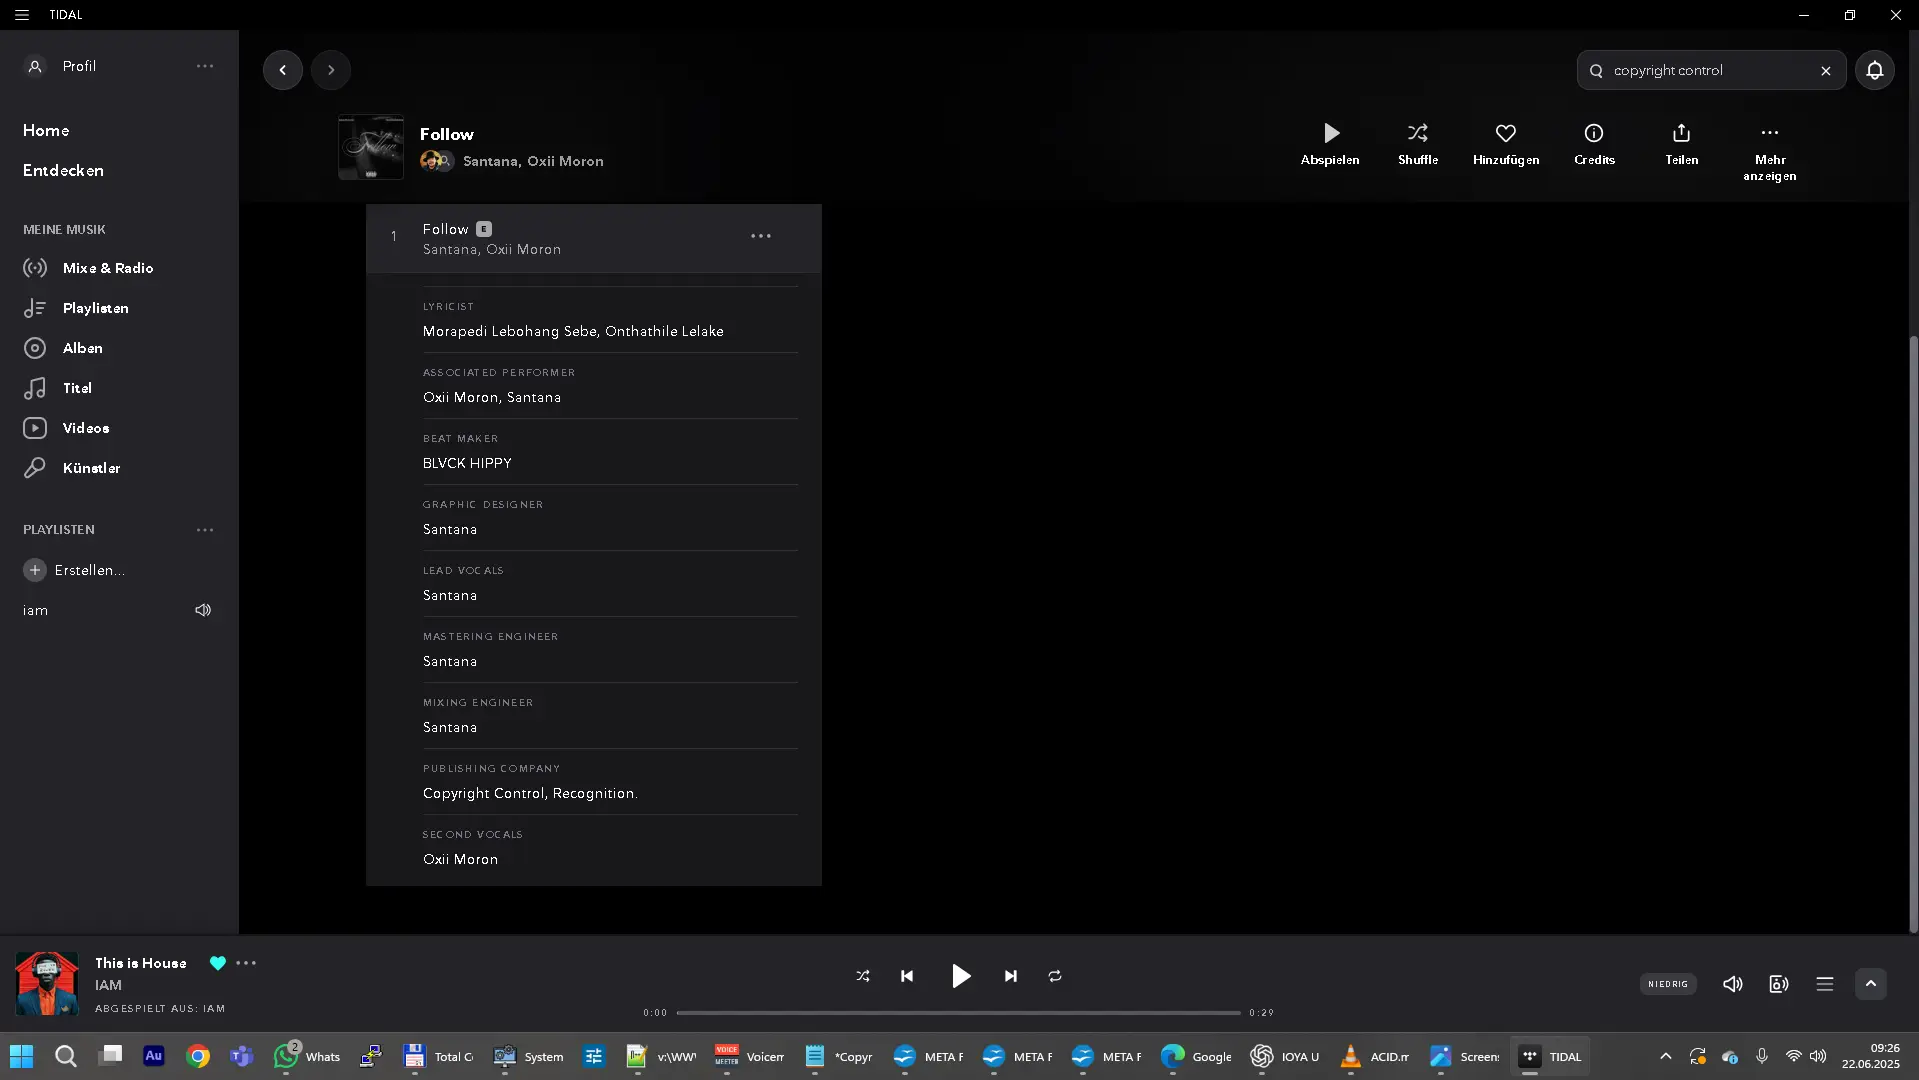Open the play queue list icon
Screen dimensions: 1919x1080
(1824, 984)
